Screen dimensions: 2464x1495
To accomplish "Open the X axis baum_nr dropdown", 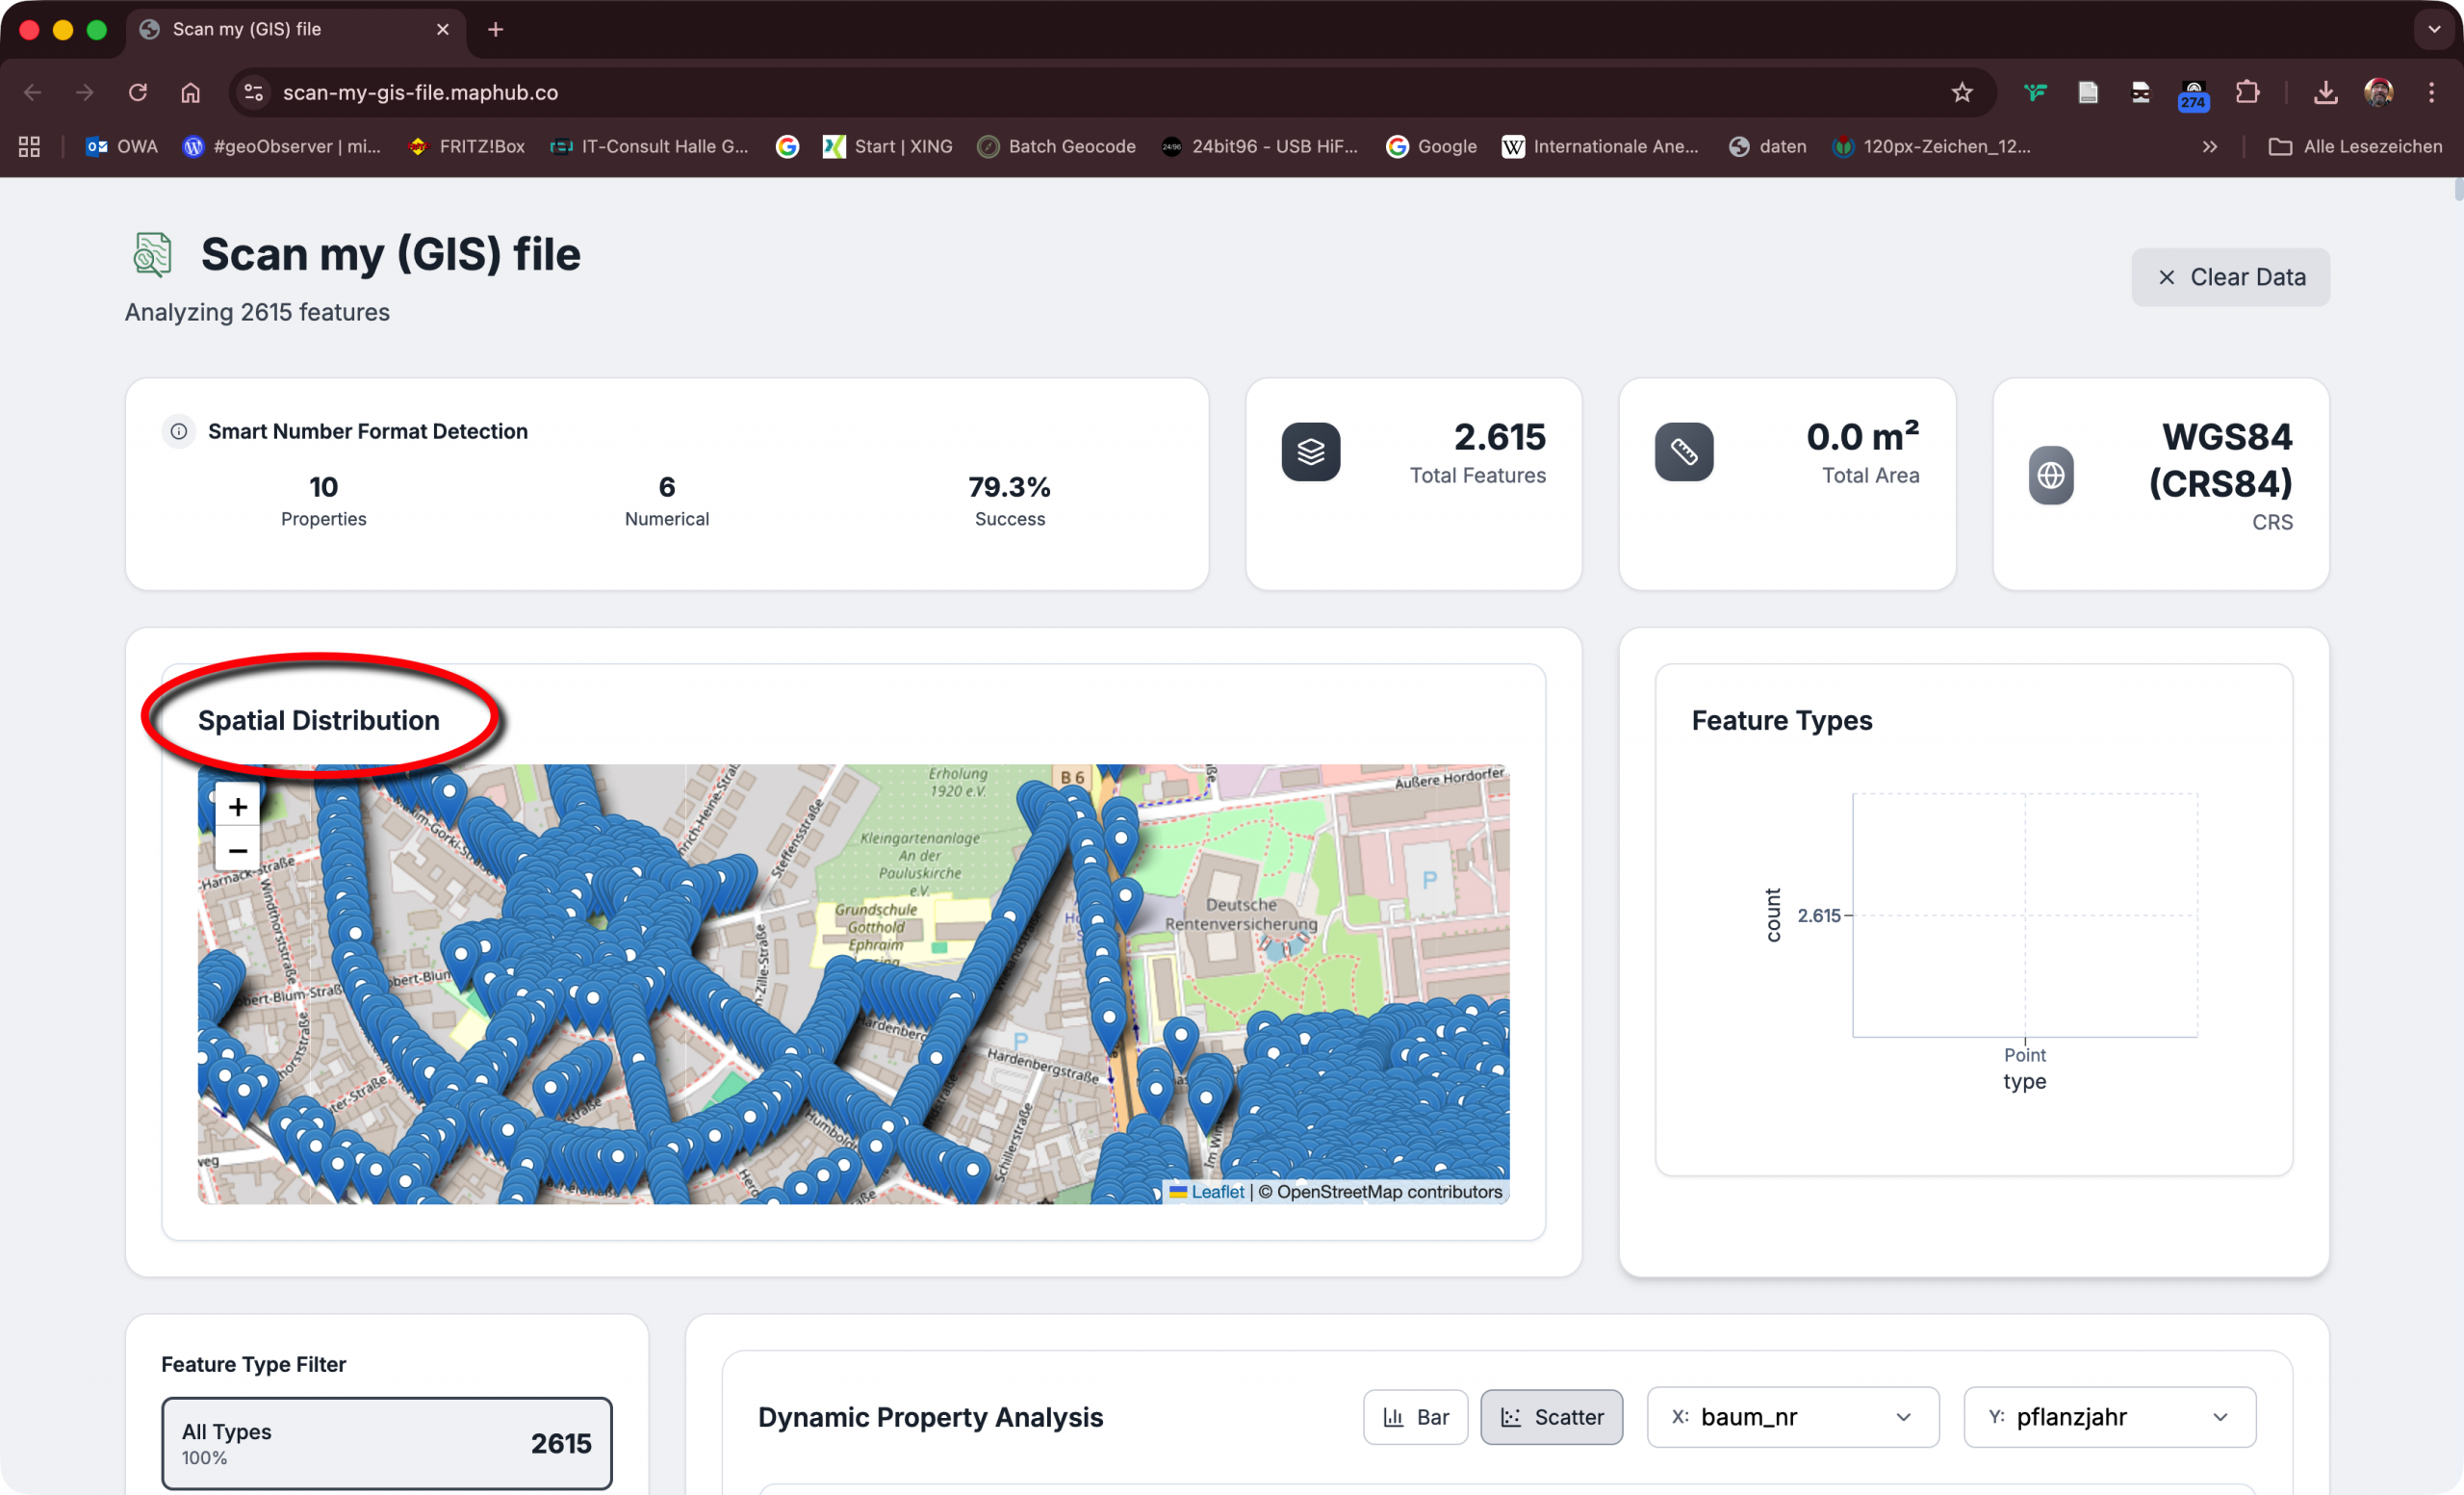I will click(1792, 1417).
